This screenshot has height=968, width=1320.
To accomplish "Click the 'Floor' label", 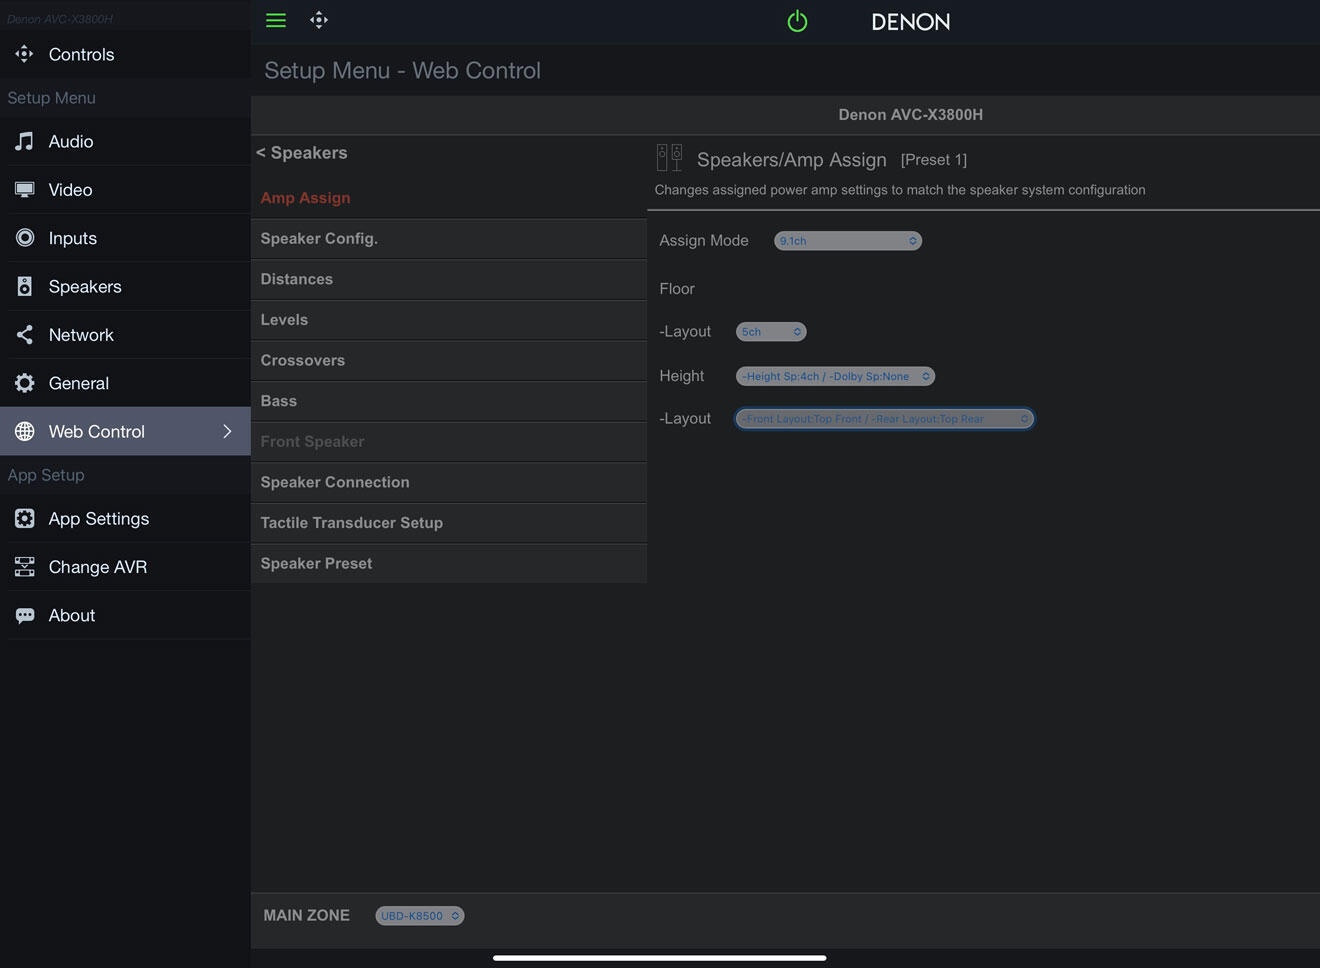I will (677, 289).
